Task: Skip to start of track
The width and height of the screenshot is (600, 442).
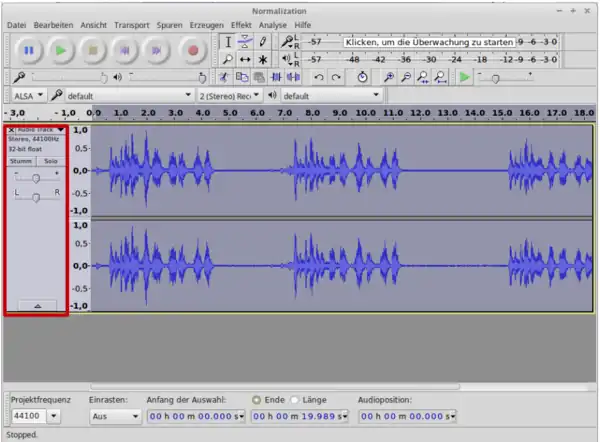Action: point(125,49)
